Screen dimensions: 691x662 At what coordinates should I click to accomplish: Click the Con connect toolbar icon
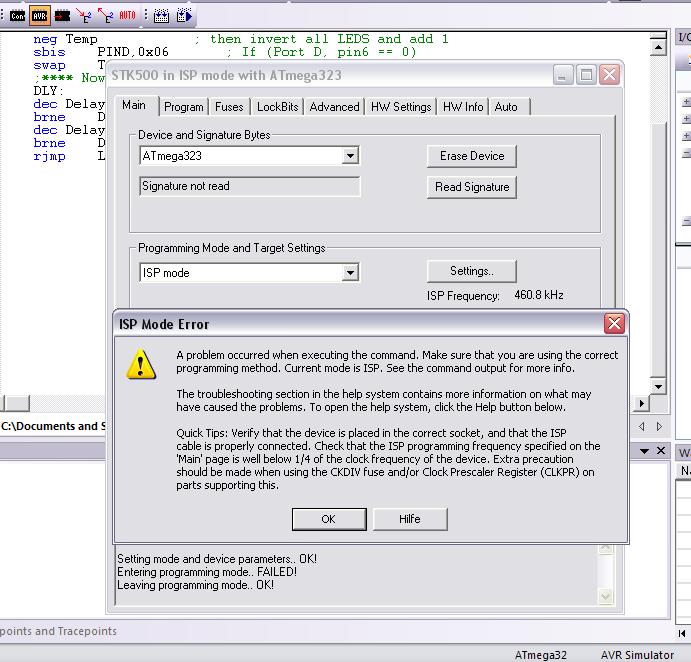point(18,16)
